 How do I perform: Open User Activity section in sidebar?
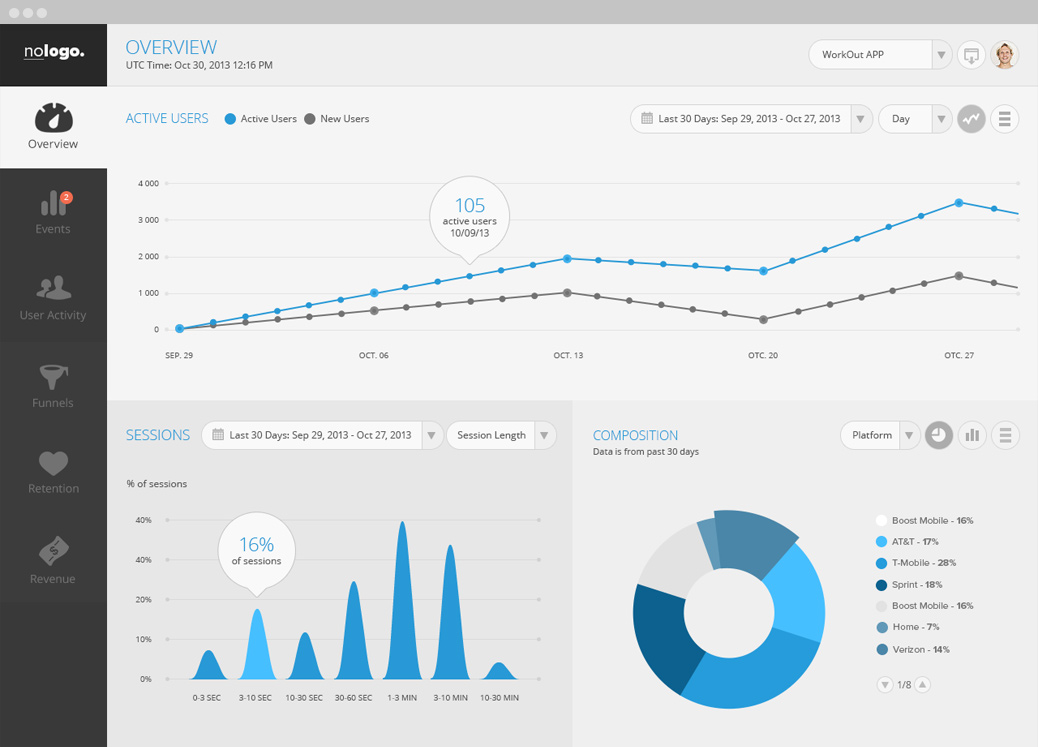click(53, 288)
